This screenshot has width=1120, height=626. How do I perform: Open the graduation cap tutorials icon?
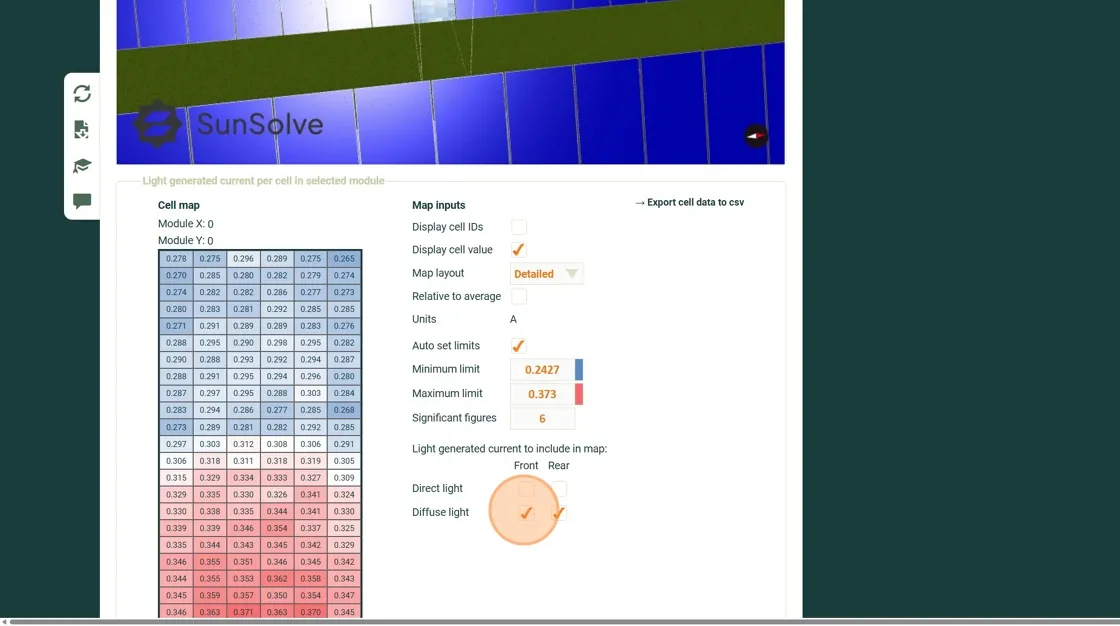tap(82, 166)
